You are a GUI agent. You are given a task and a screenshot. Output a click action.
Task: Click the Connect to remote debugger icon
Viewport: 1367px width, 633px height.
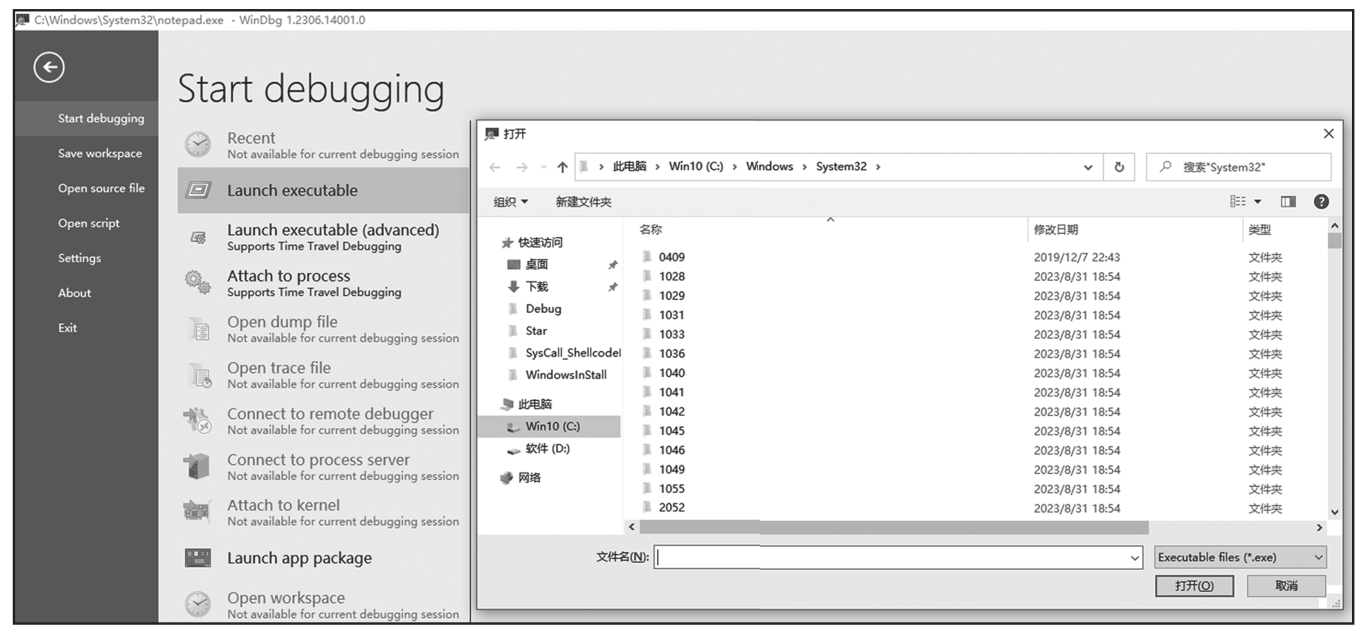pos(198,421)
